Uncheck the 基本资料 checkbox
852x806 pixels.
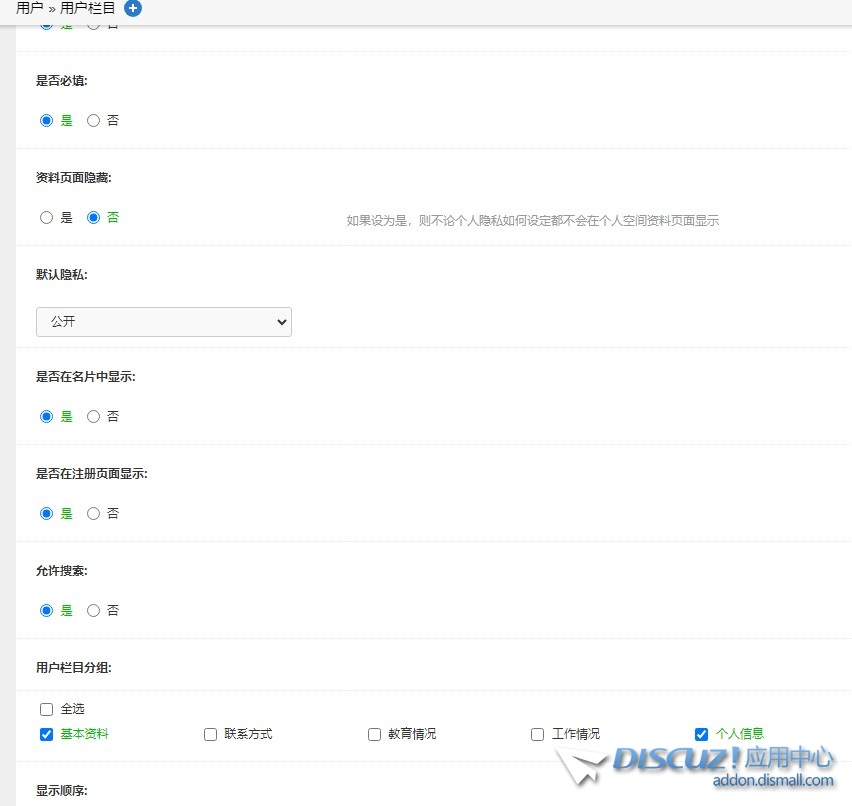click(x=46, y=733)
